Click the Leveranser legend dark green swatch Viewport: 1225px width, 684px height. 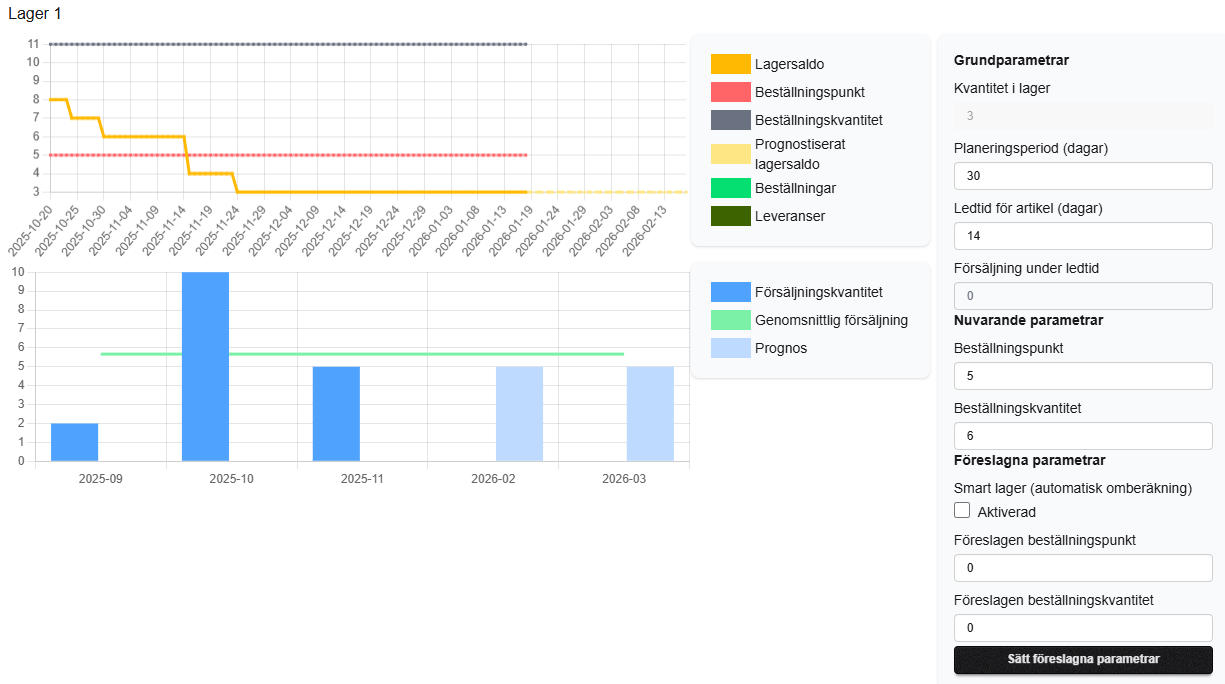coord(730,216)
